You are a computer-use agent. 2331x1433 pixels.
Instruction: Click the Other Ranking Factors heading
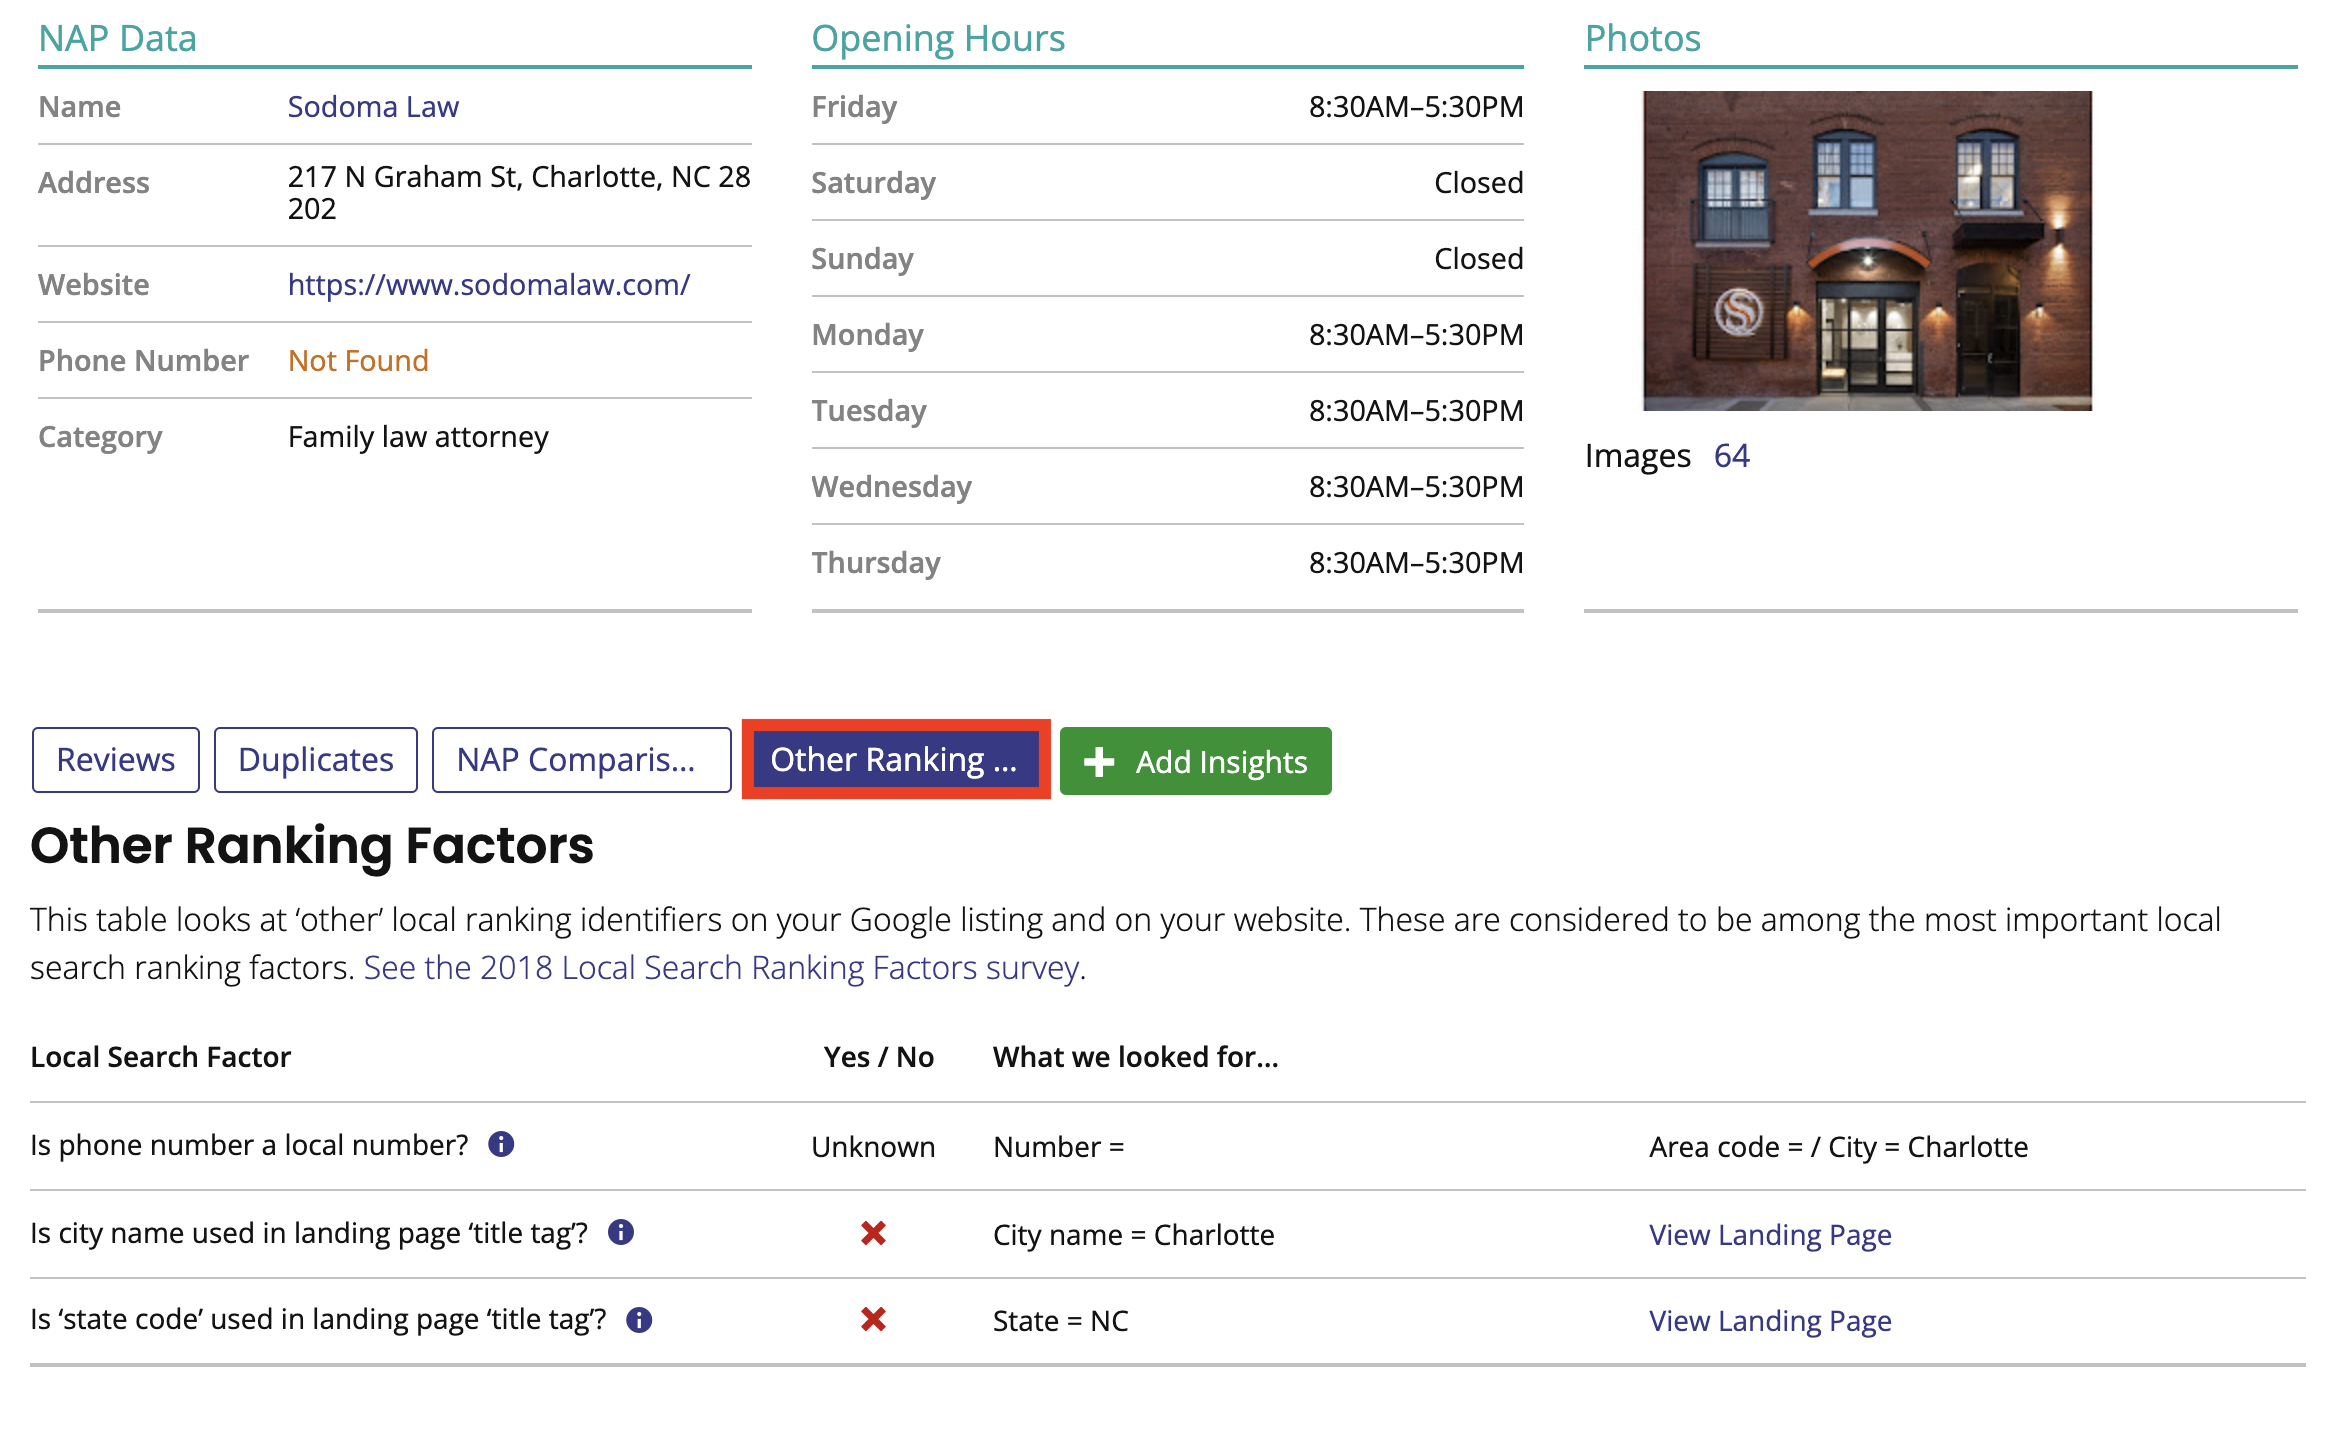pyautogui.click(x=312, y=845)
